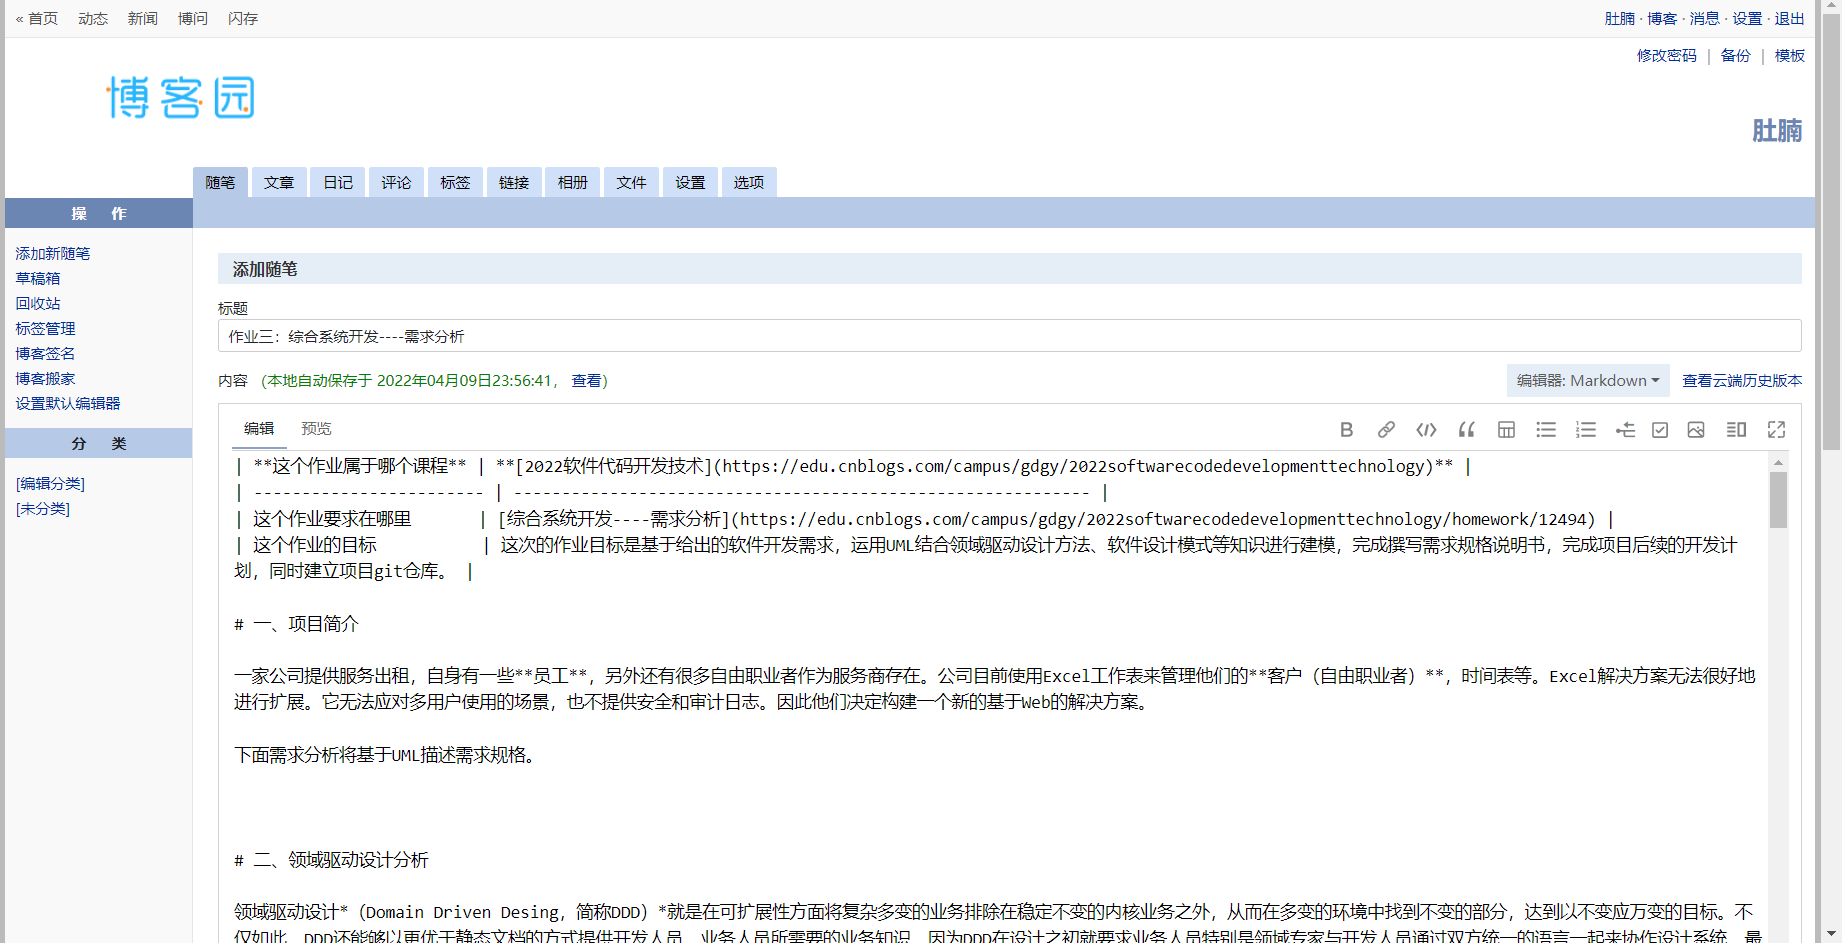Open the 草稿箱 drafts link

[38, 279]
